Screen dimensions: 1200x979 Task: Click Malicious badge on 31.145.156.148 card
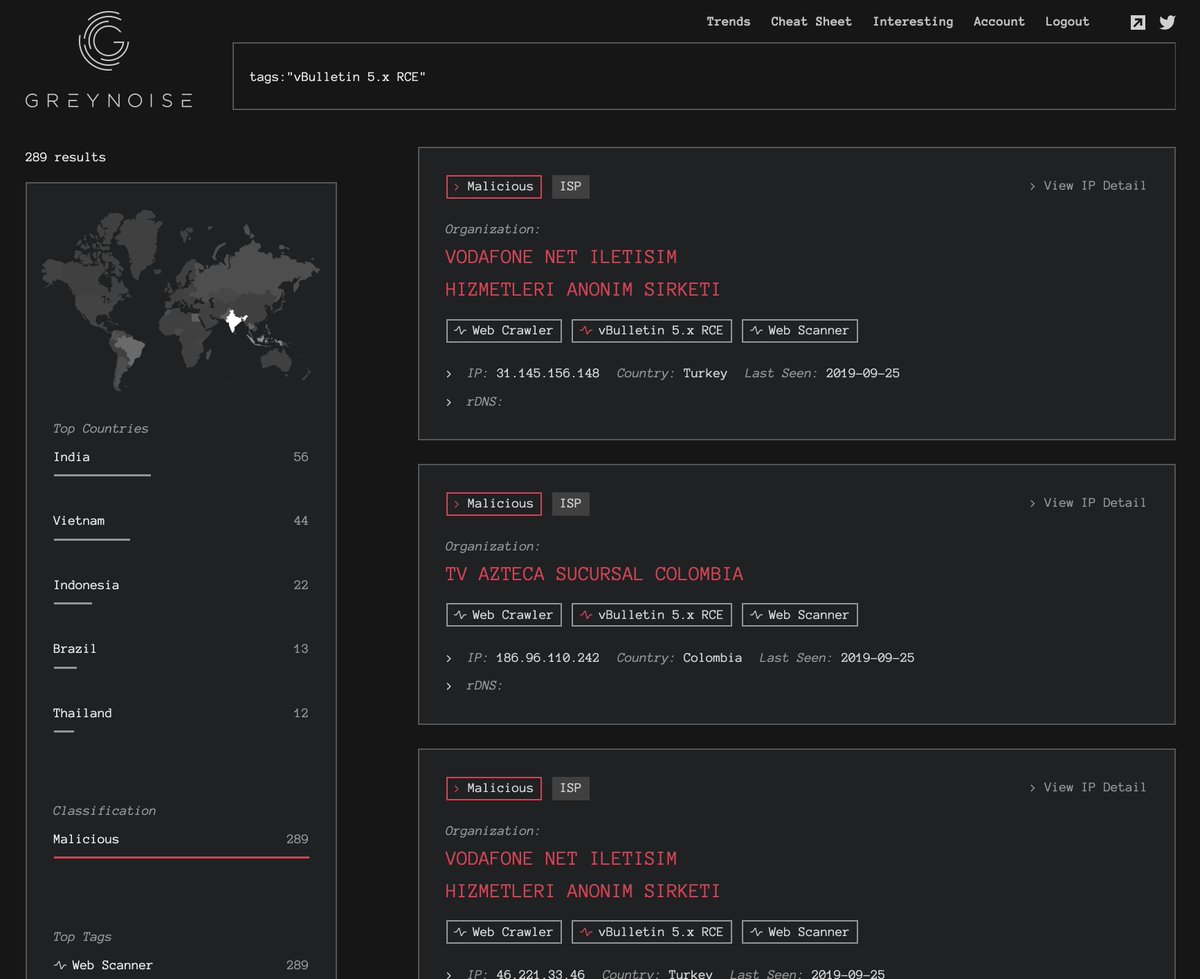tap(494, 187)
